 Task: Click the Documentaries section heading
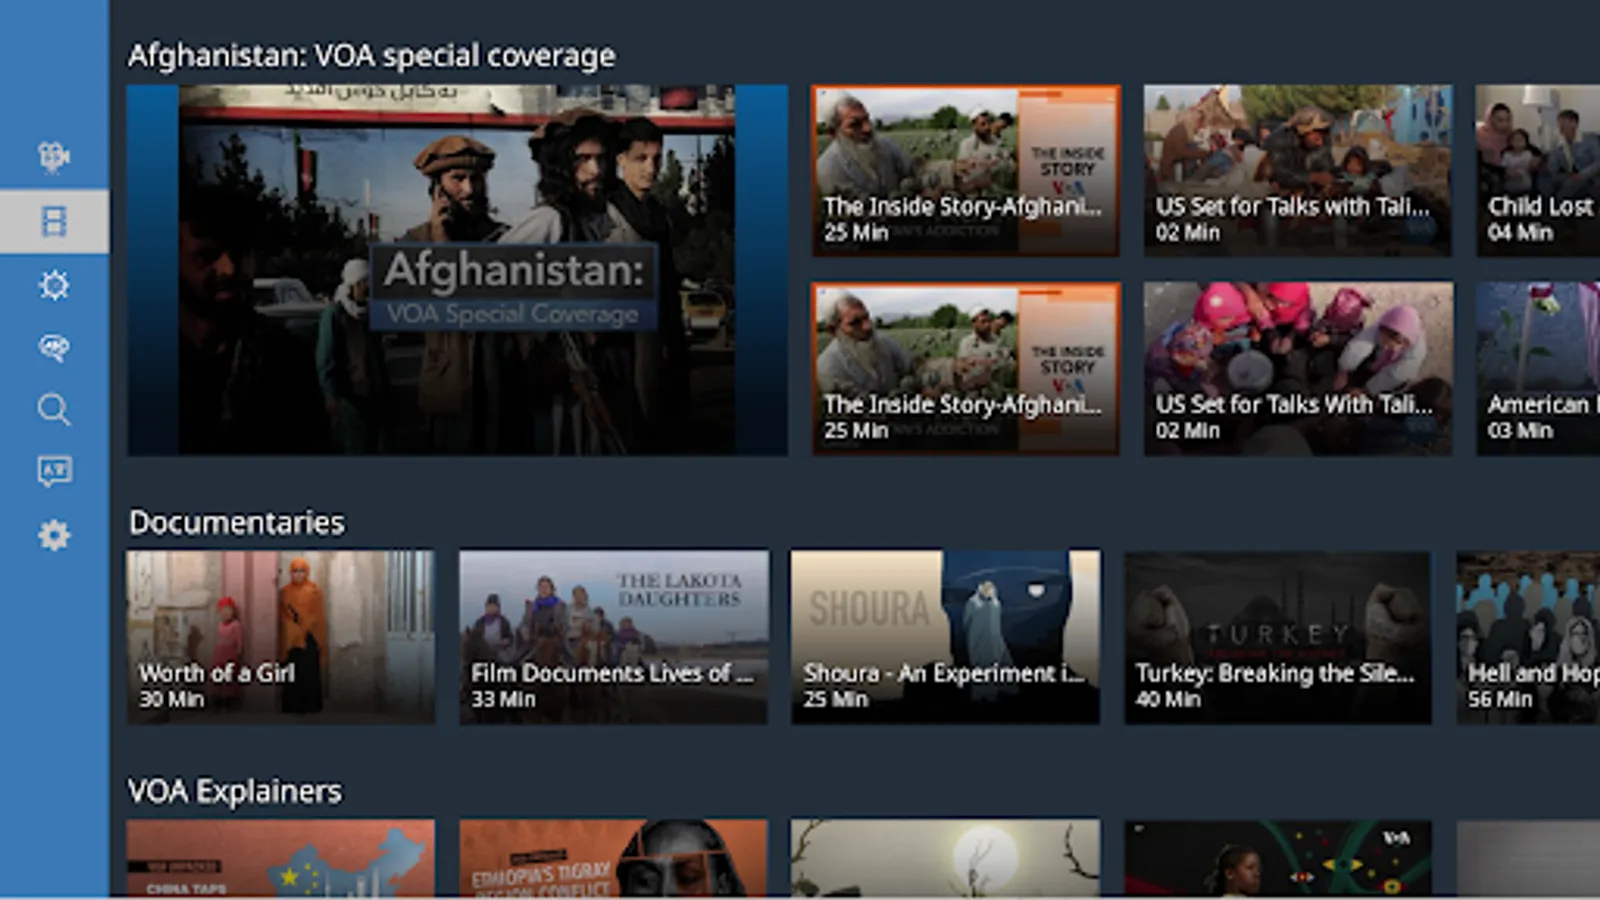[237, 522]
